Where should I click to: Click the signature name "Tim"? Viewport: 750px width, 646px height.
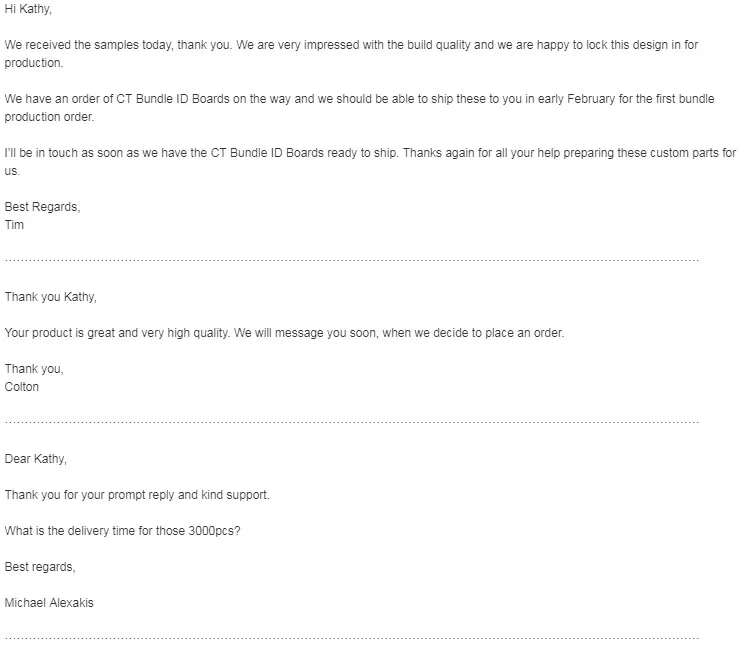tap(15, 225)
